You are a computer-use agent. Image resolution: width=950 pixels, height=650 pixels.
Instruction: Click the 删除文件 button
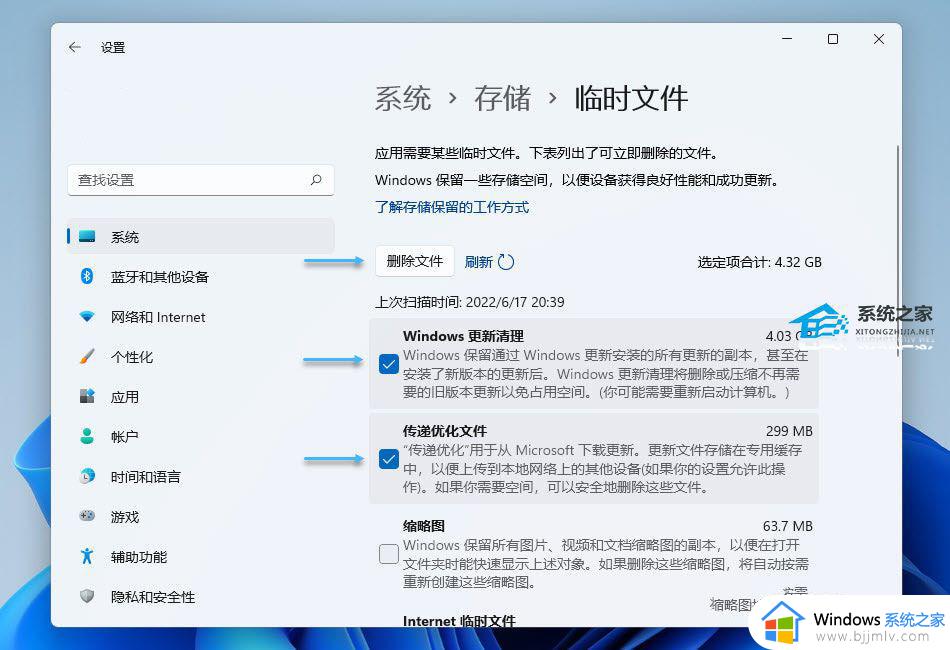414,261
